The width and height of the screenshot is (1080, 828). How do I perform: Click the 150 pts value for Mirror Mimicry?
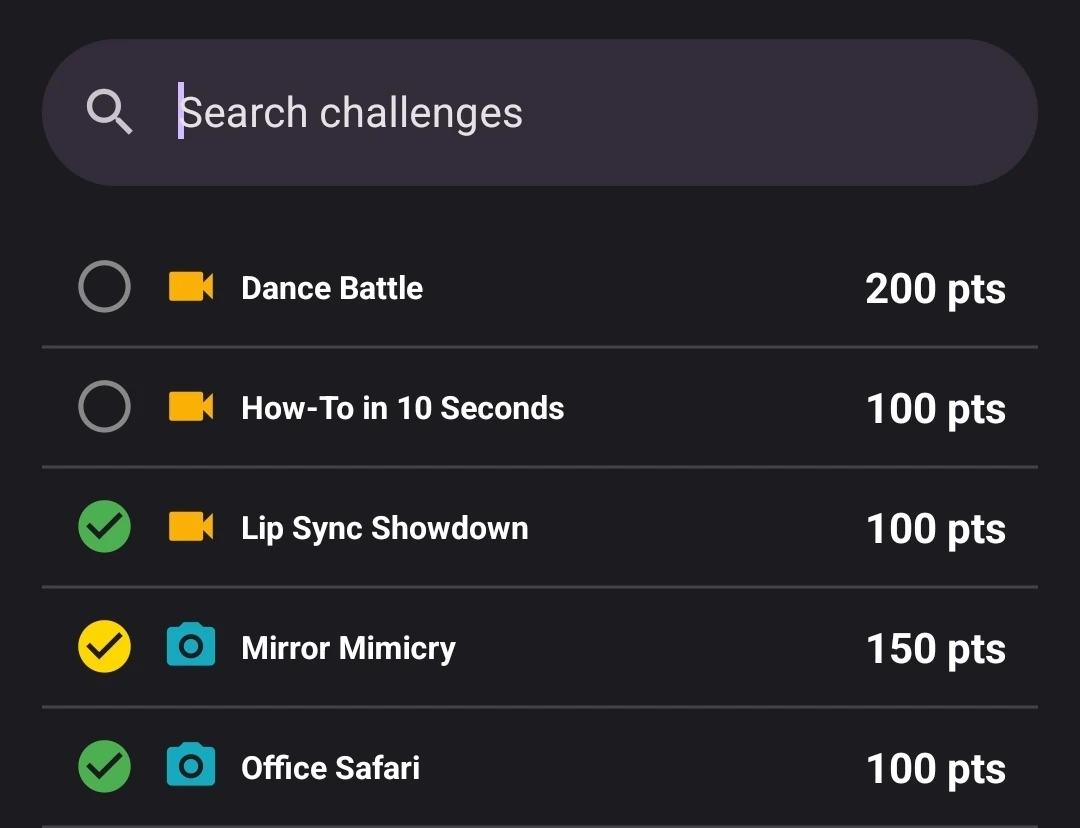935,649
